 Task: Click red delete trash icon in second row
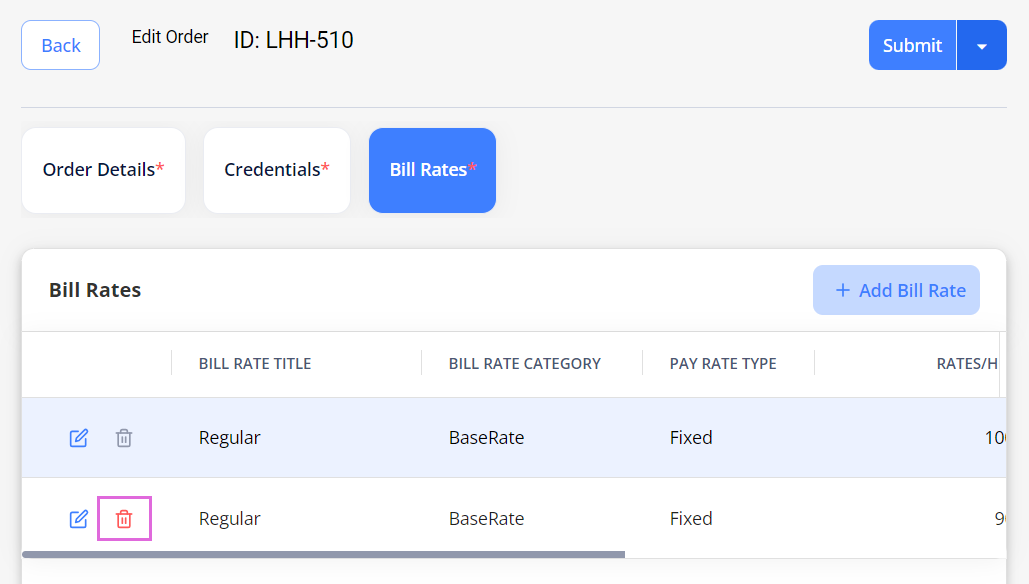point(124,519)
